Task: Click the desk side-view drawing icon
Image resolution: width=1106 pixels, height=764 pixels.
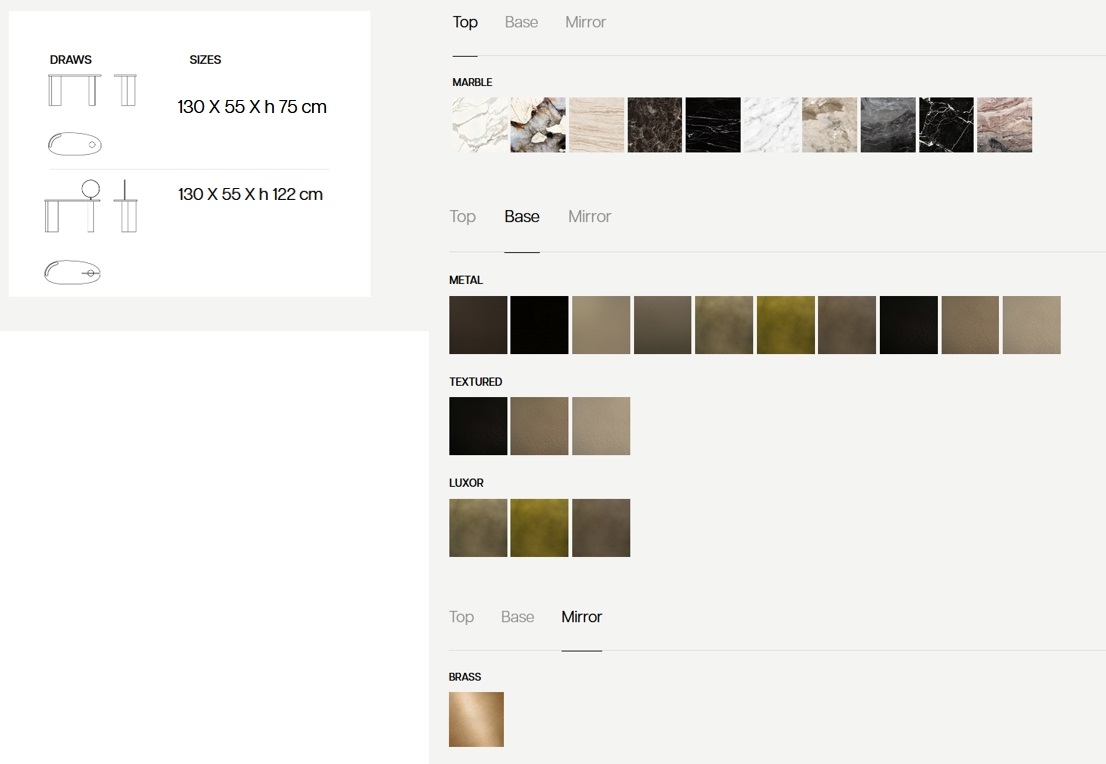Action: 126,90
